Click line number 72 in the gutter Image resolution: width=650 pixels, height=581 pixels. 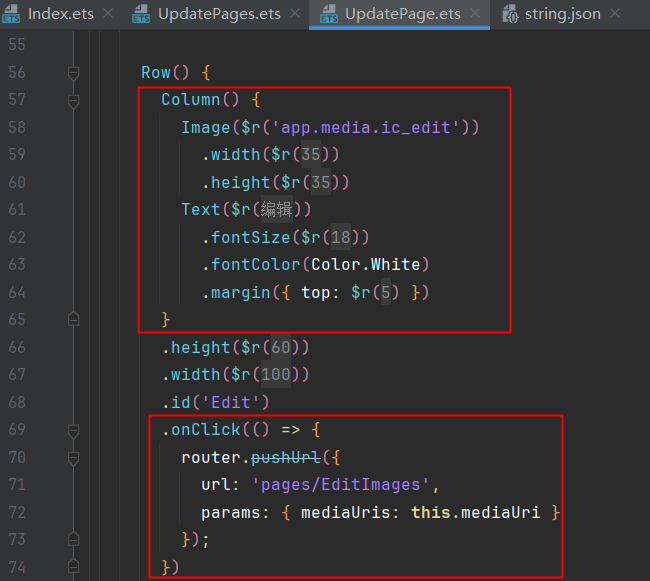[16, 512]
